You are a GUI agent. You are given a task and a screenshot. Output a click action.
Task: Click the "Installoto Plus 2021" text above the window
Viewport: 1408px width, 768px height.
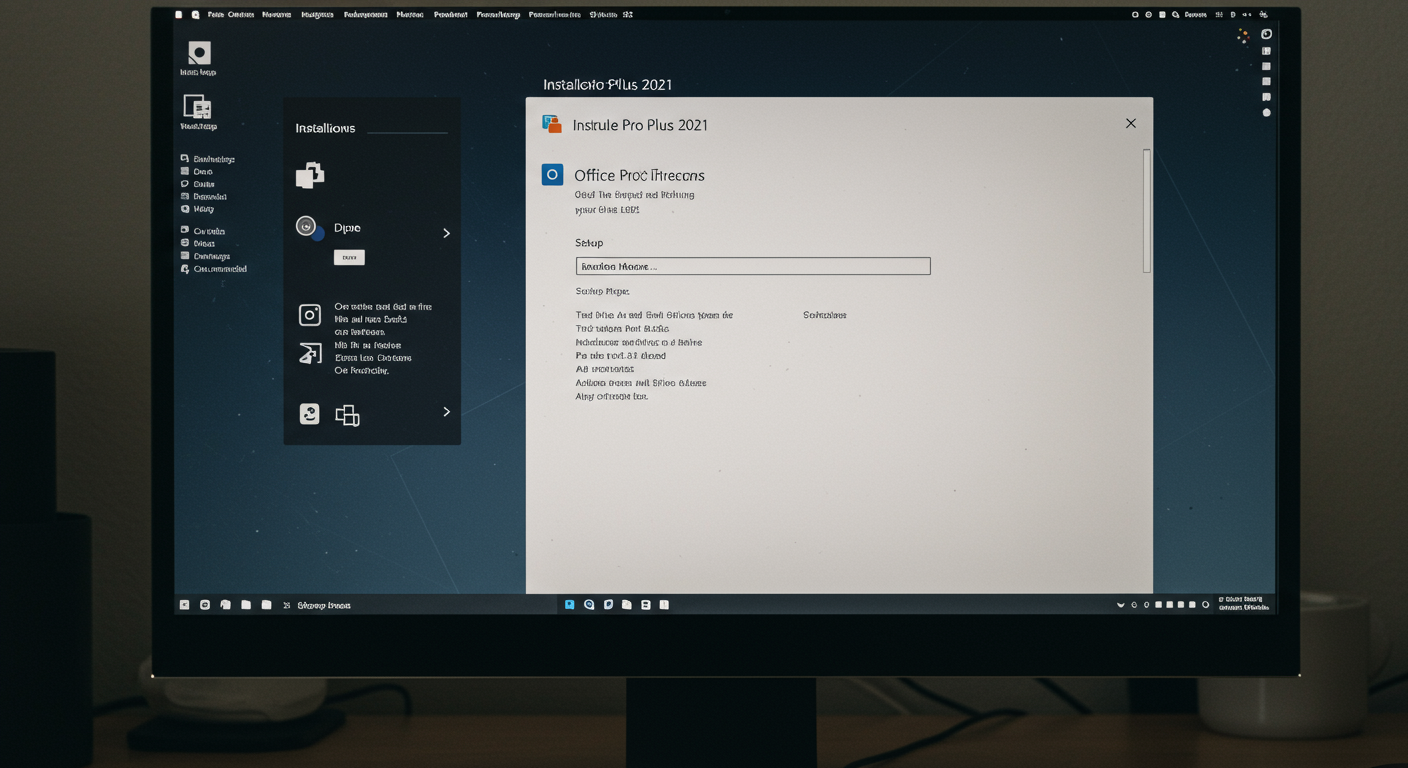pos(607,85)
